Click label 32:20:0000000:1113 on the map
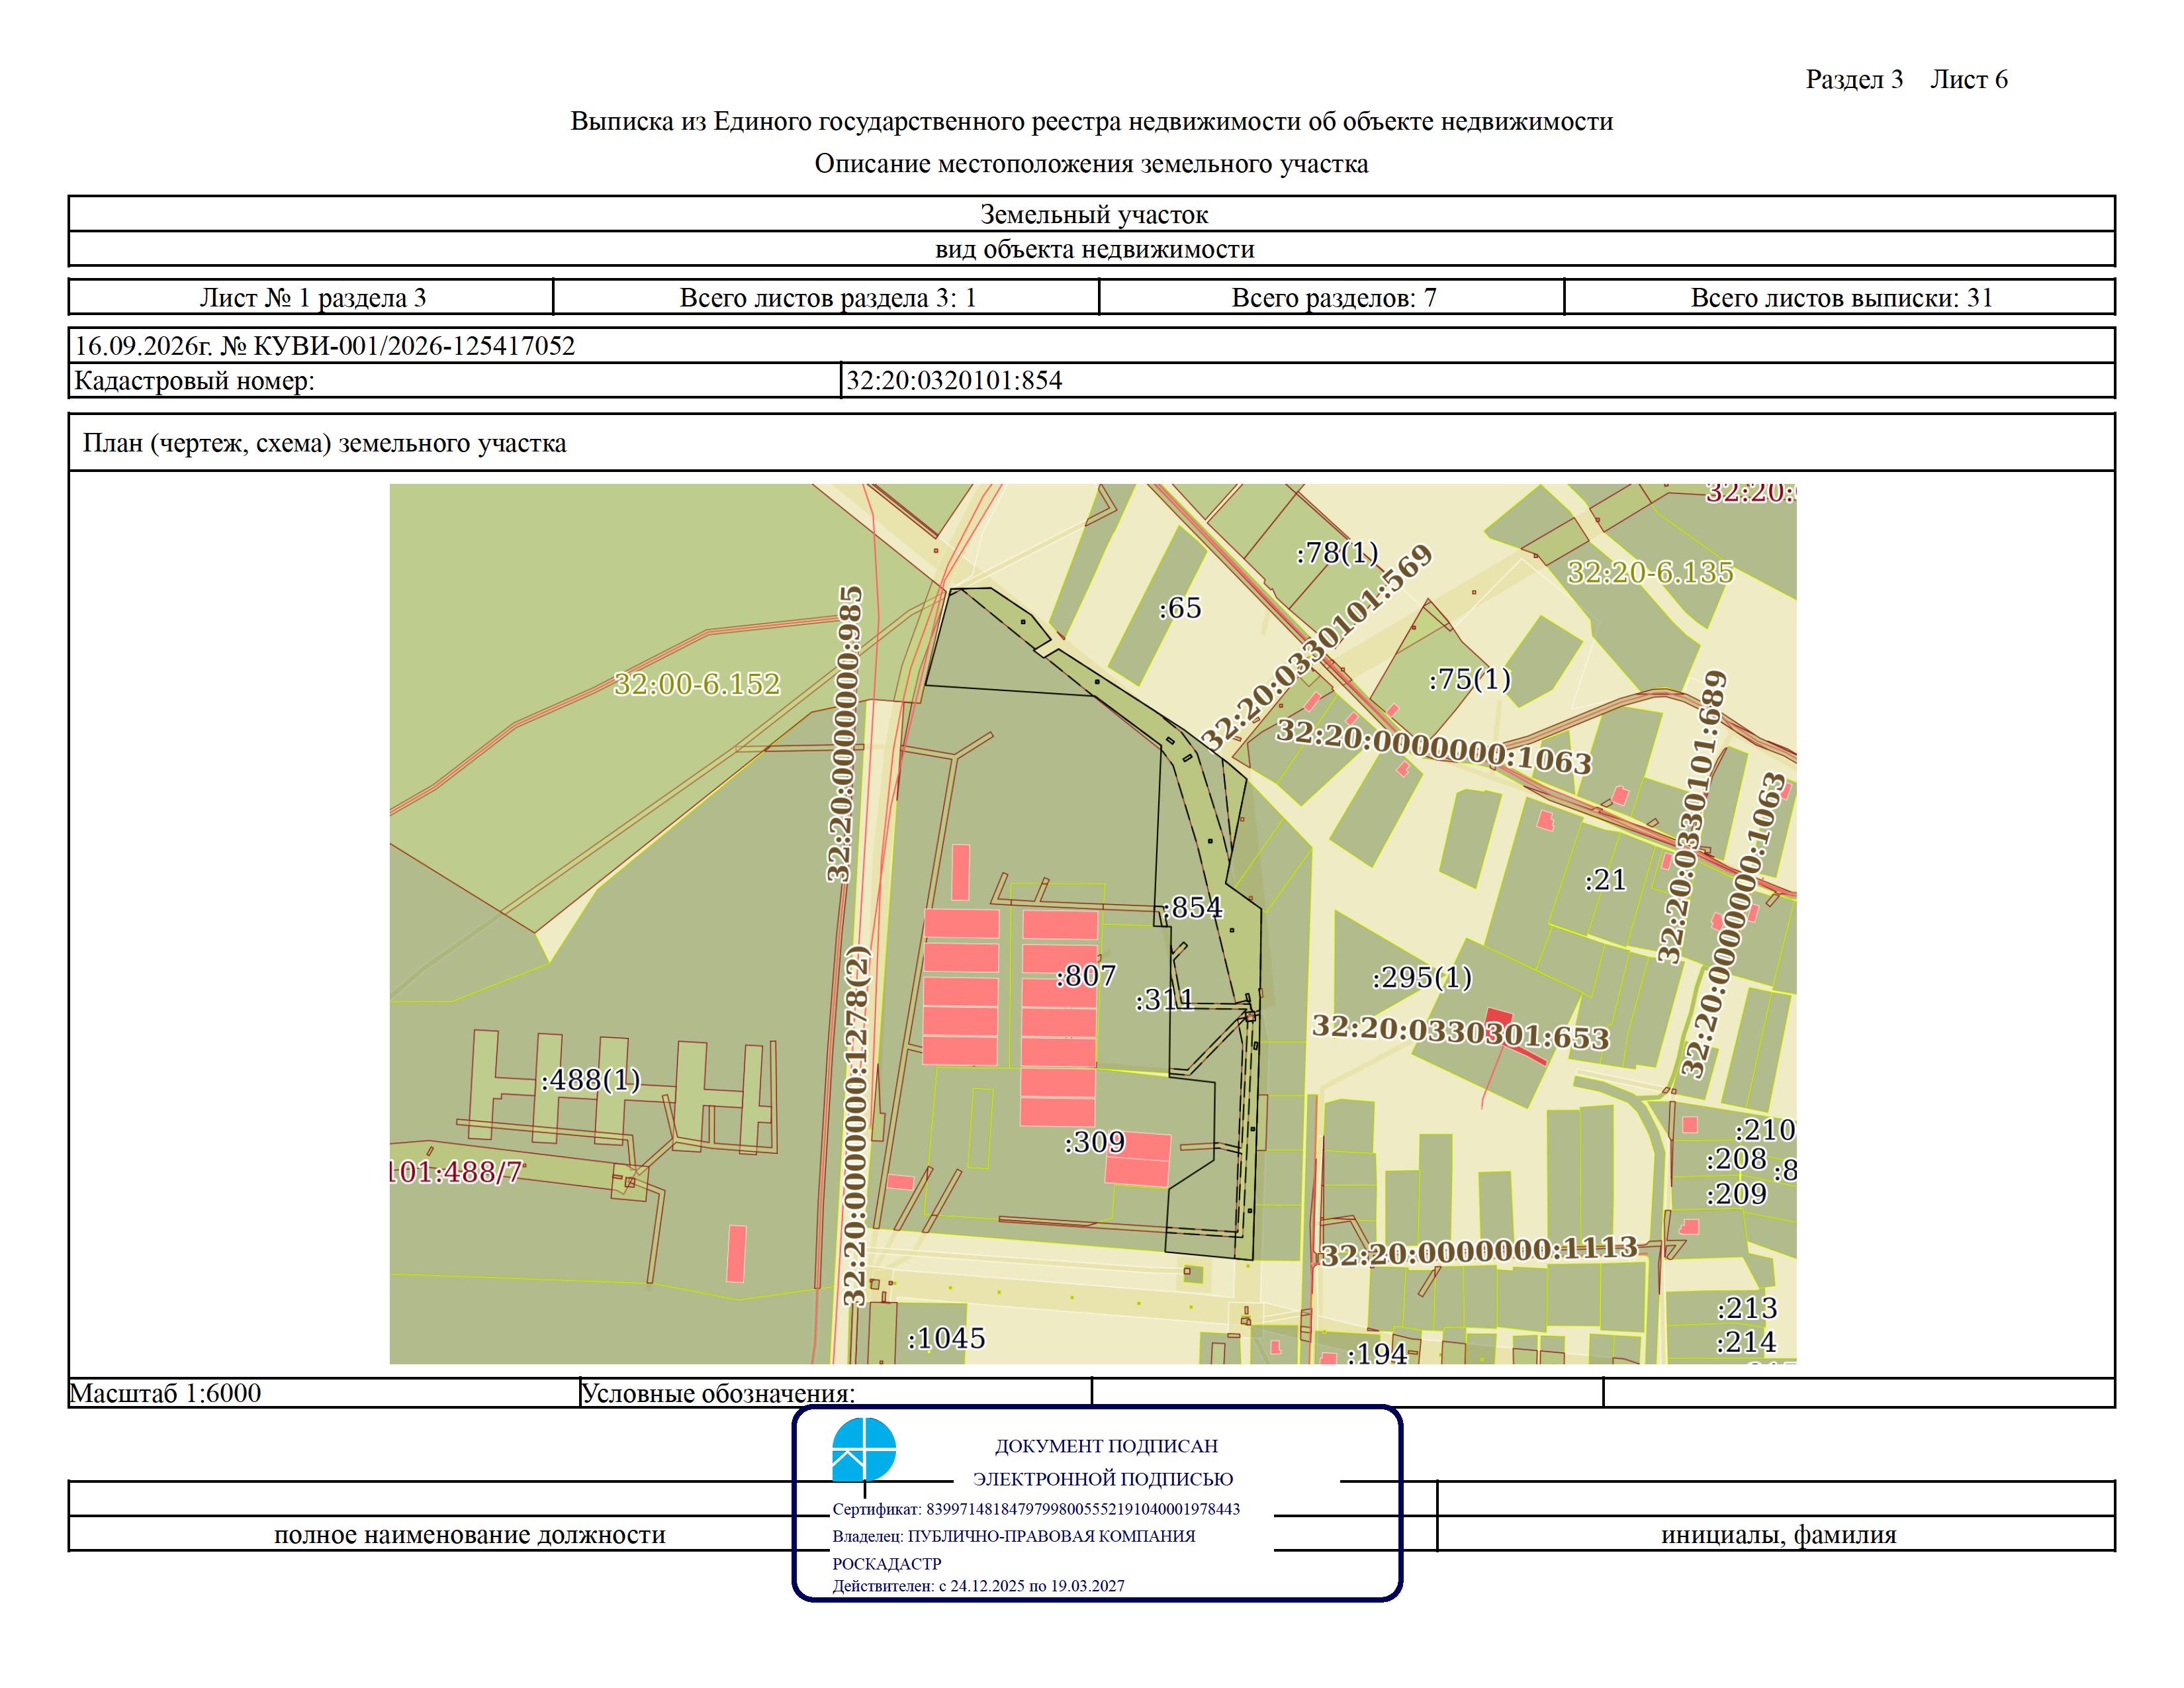Image resolution: width=2184 pixels, height=1688 pixels. tap(1479, 1251)
